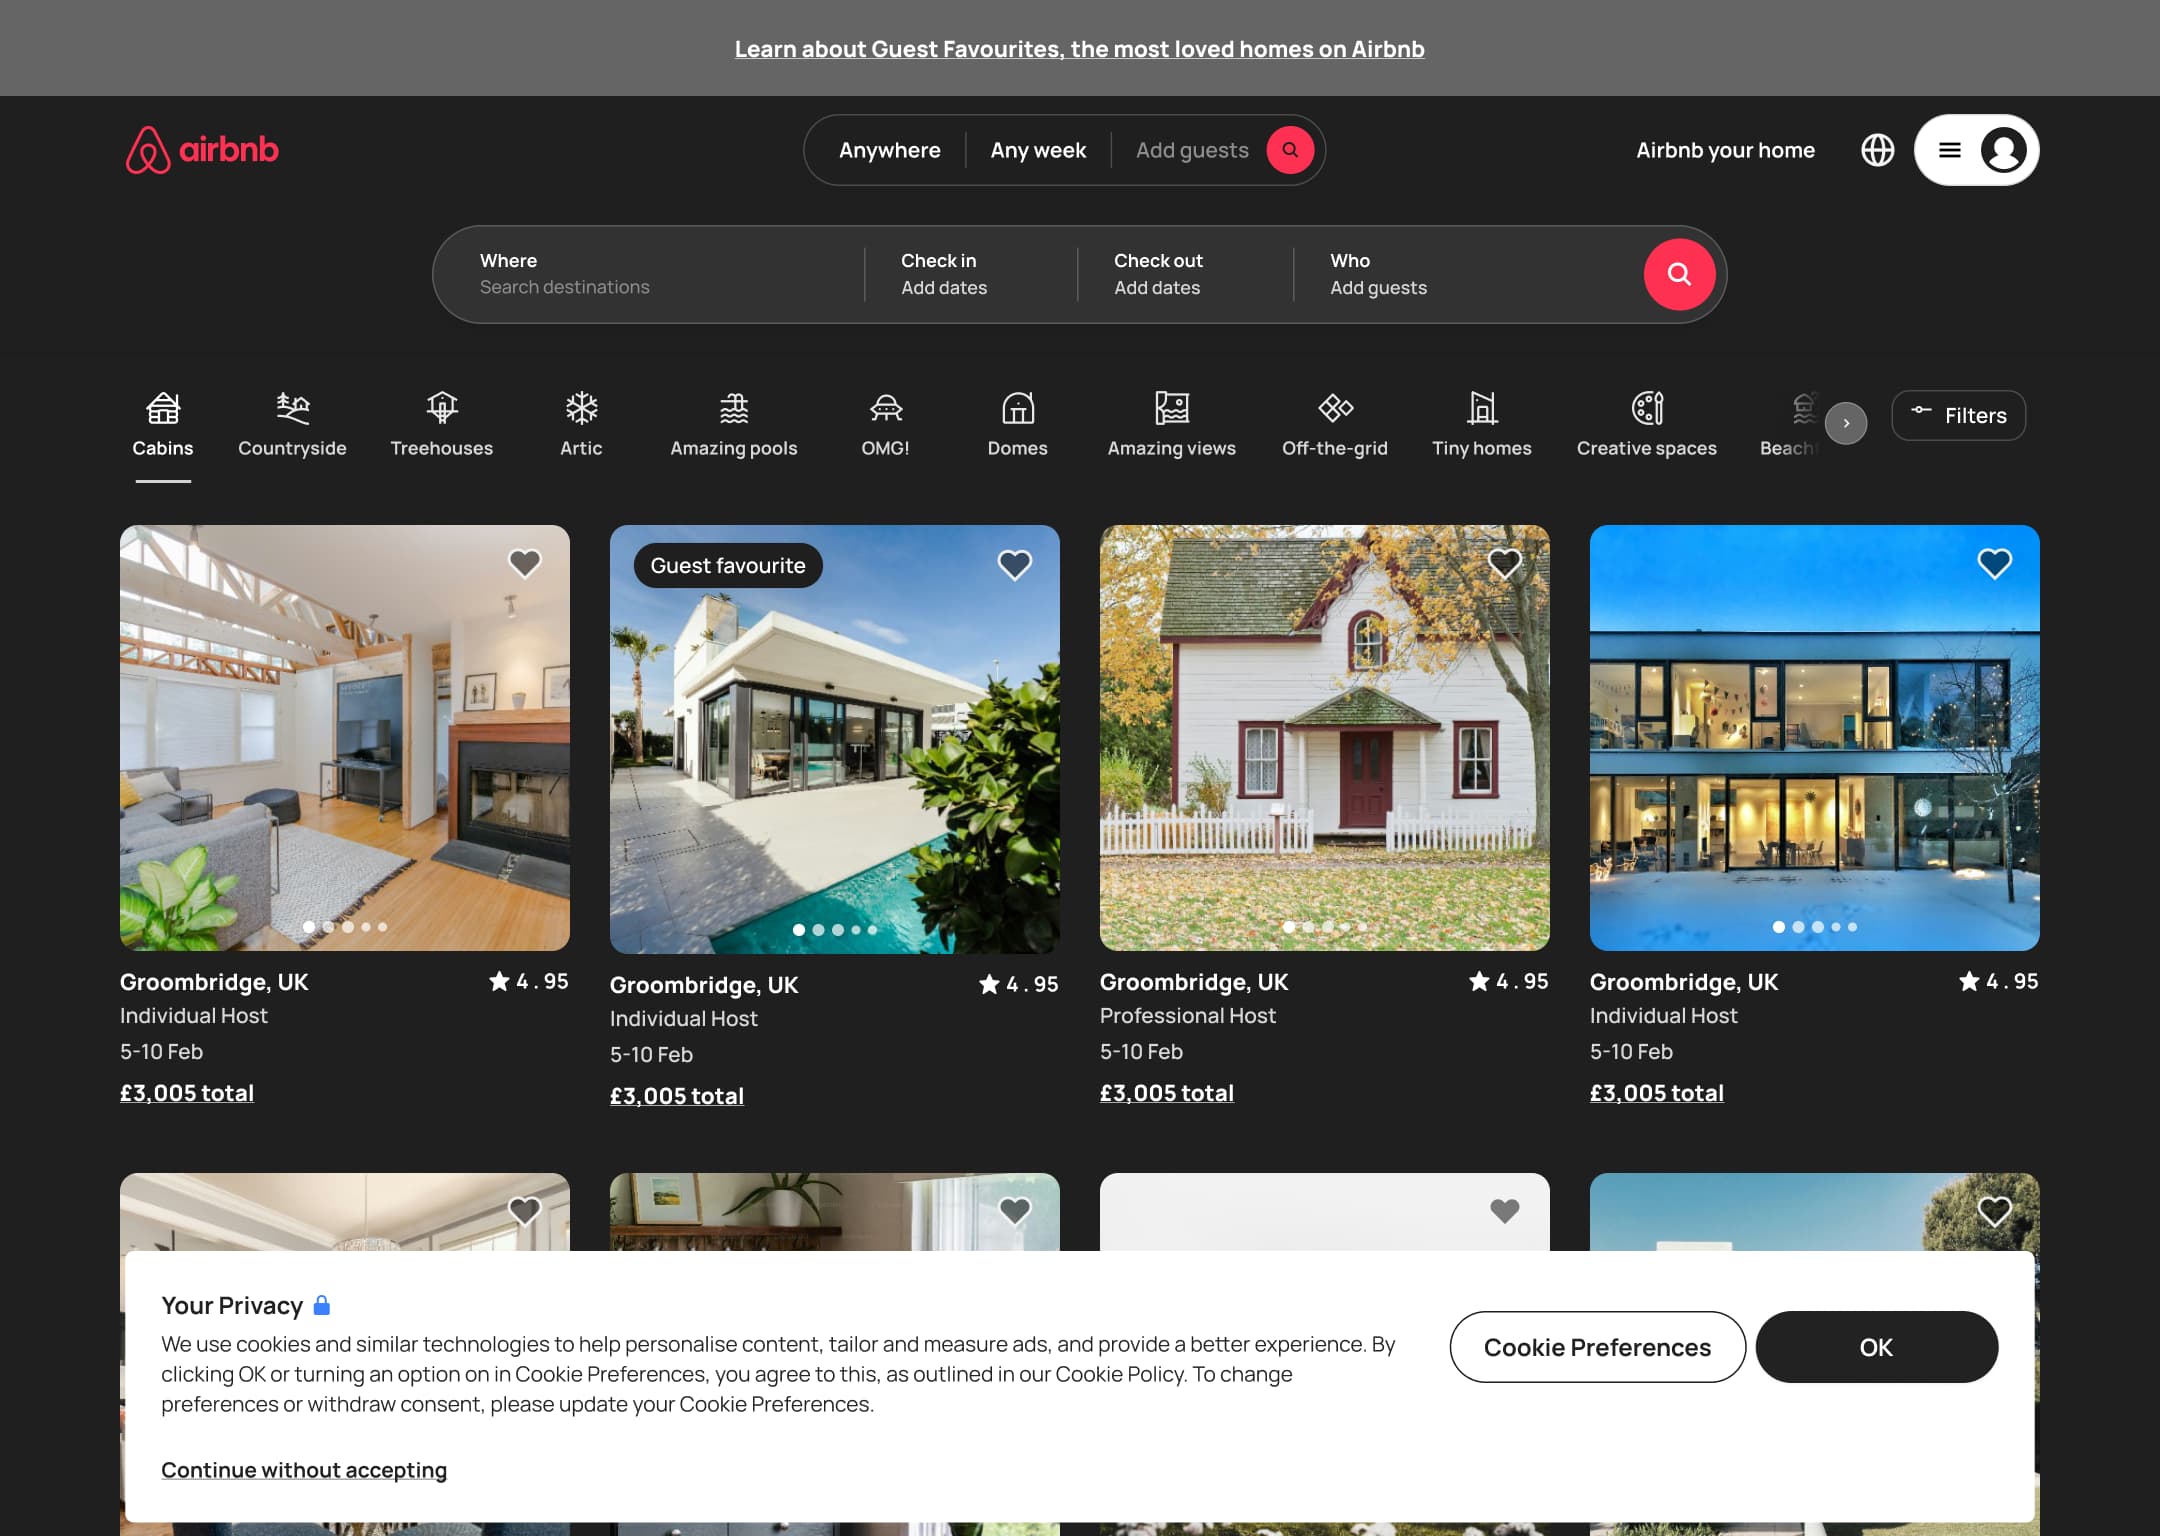Select the Domes category icon
This screenshot has width=2160, height=1536.
pyautogui.click(x=1018, y=408)
